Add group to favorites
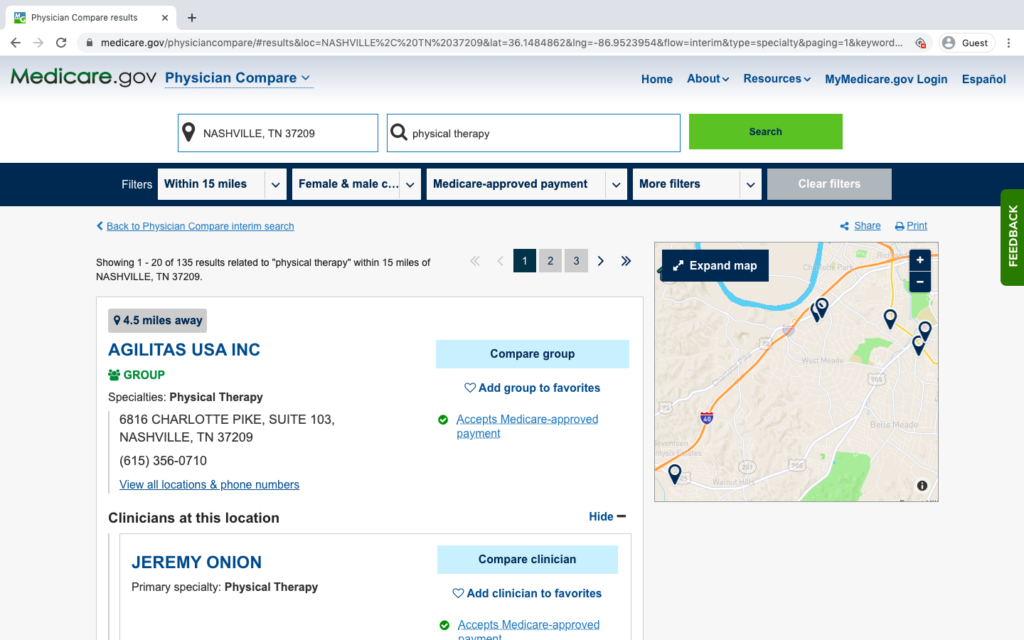This screenshot has width=1024, height=640. coord(532,388)
